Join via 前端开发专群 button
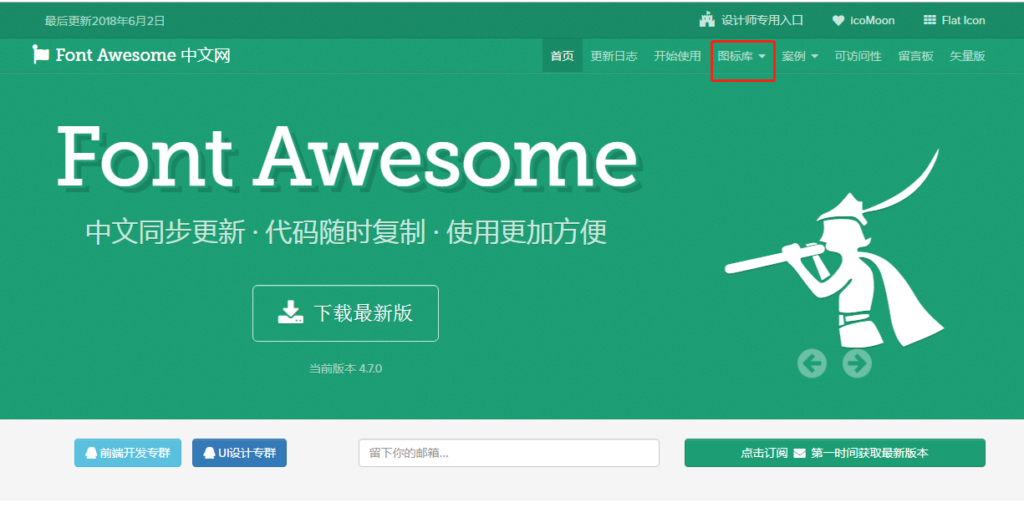The width and height of the screenshot is (1024, 518). point(128,453)
